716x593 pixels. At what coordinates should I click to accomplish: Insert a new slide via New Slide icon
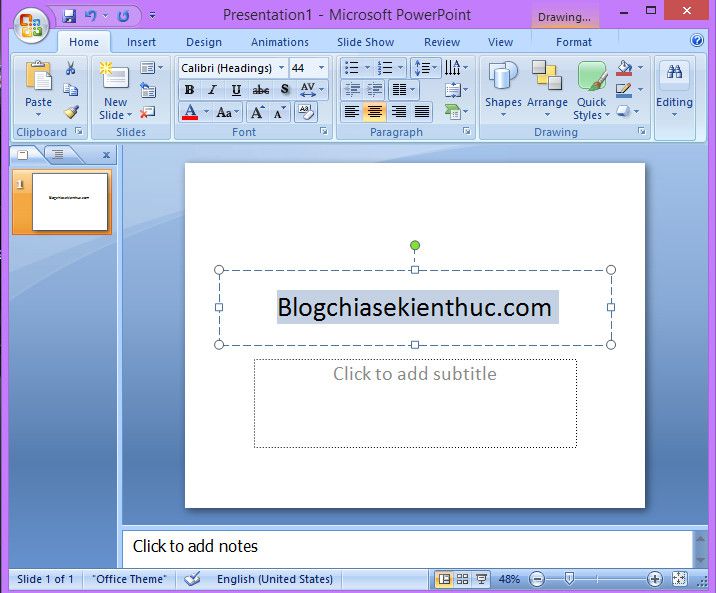115,75
